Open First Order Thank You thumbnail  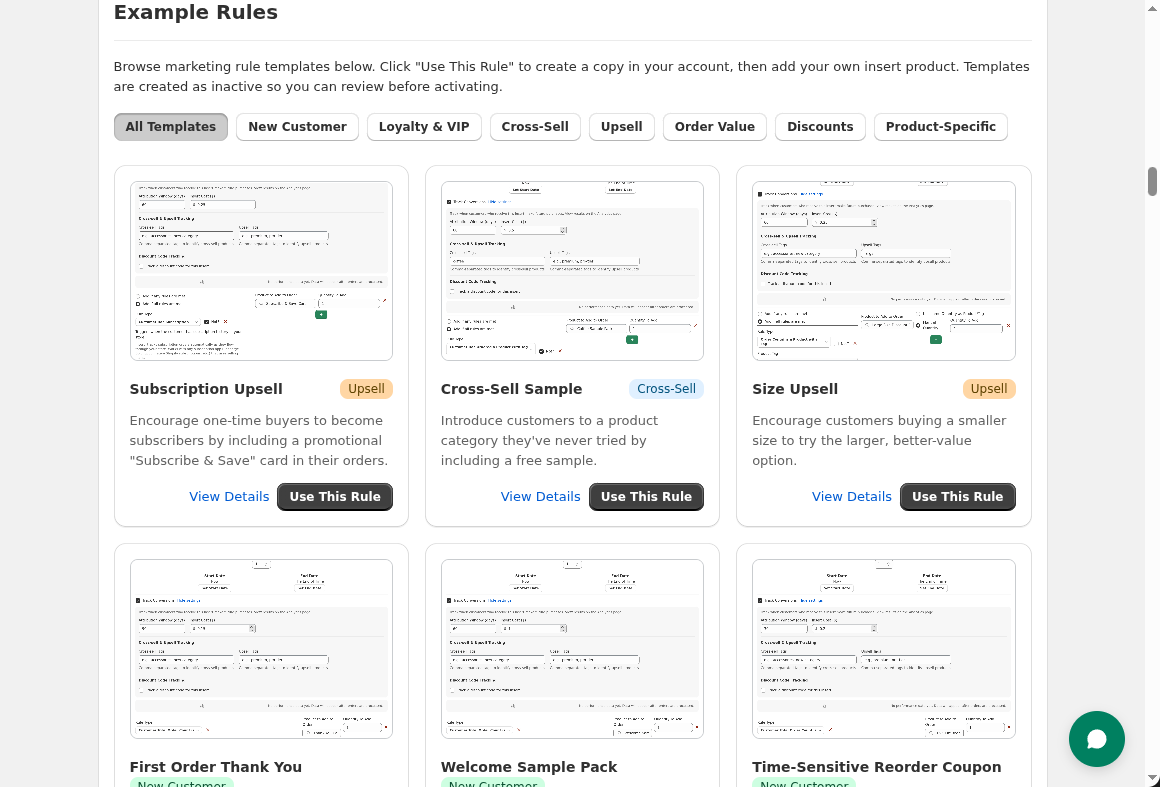[261, 649]
